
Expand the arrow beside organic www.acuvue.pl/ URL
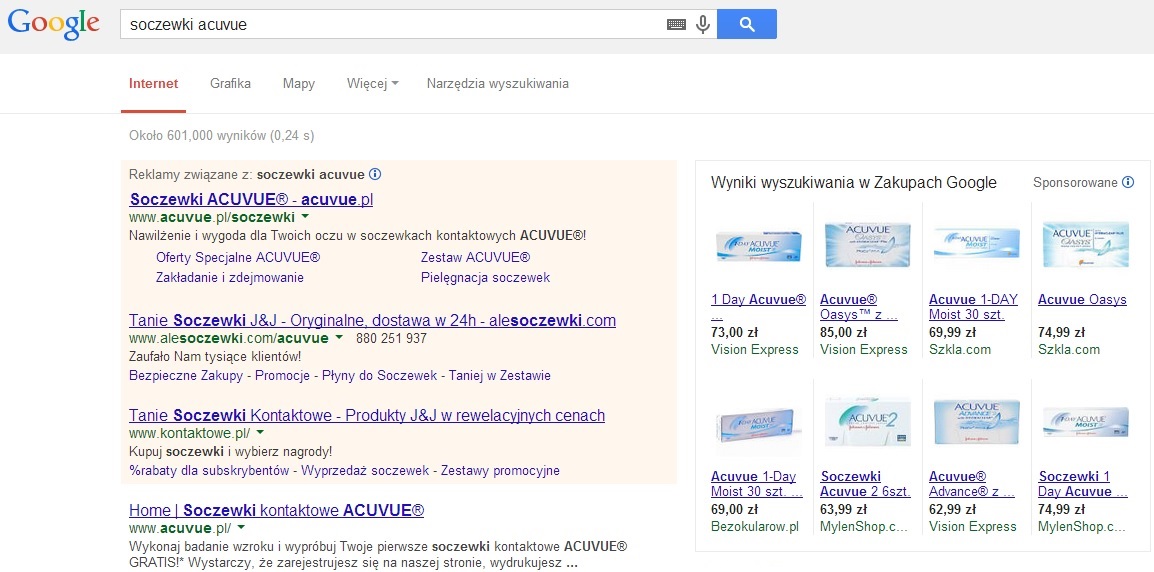pos(241,528)
